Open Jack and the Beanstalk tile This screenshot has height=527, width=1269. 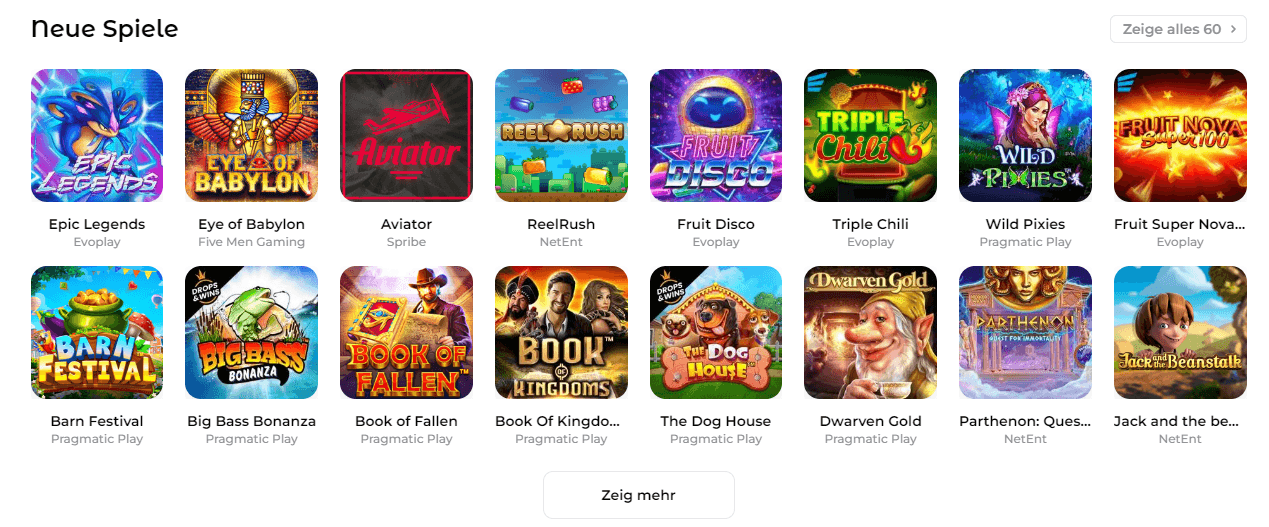point(1180,333)
